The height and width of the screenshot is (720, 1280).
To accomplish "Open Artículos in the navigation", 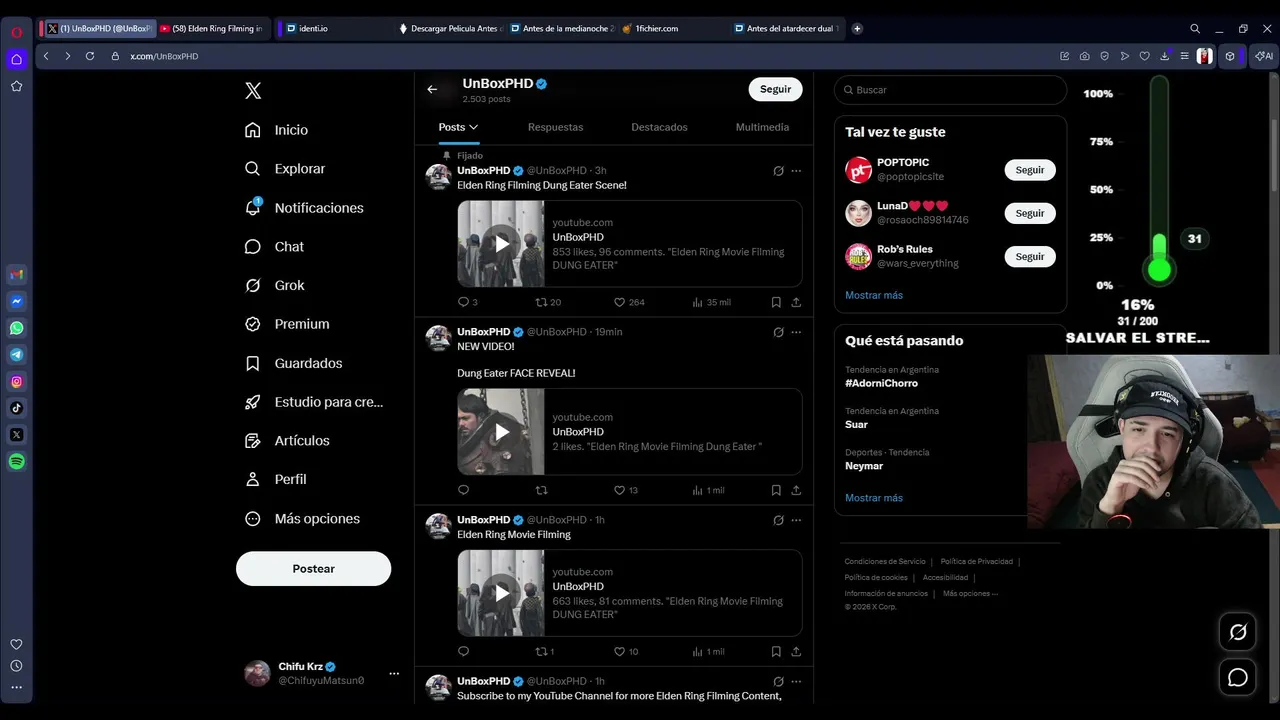I will click(287, 441).
